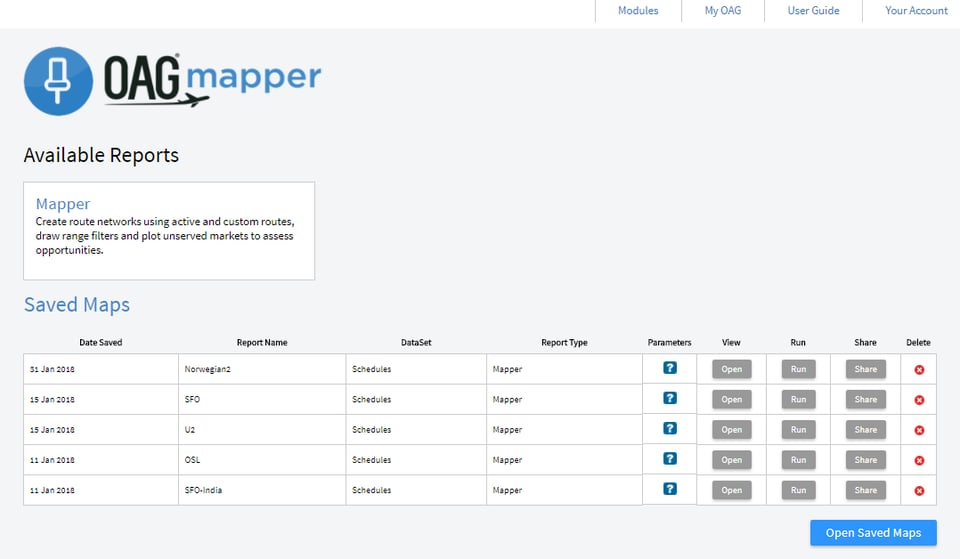
Task: Click the Report Name column header
Action: point(262,342)
